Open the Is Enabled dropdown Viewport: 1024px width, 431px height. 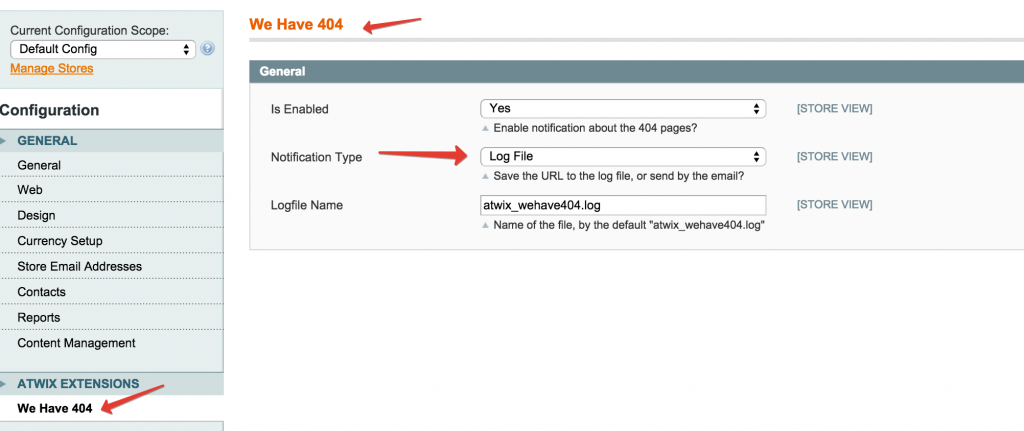click(623, 108)
